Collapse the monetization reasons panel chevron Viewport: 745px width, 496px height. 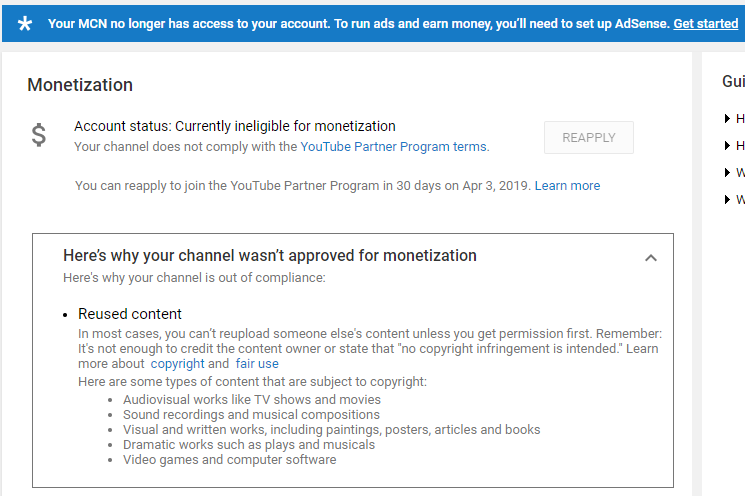pos(651,258)
